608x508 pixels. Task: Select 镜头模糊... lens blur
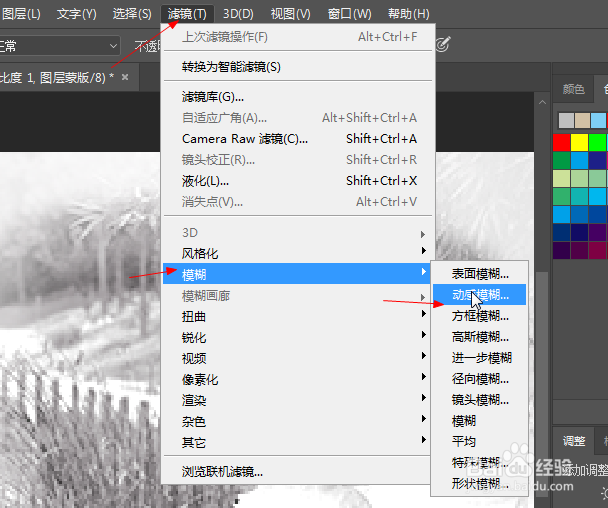pos(480,400)
